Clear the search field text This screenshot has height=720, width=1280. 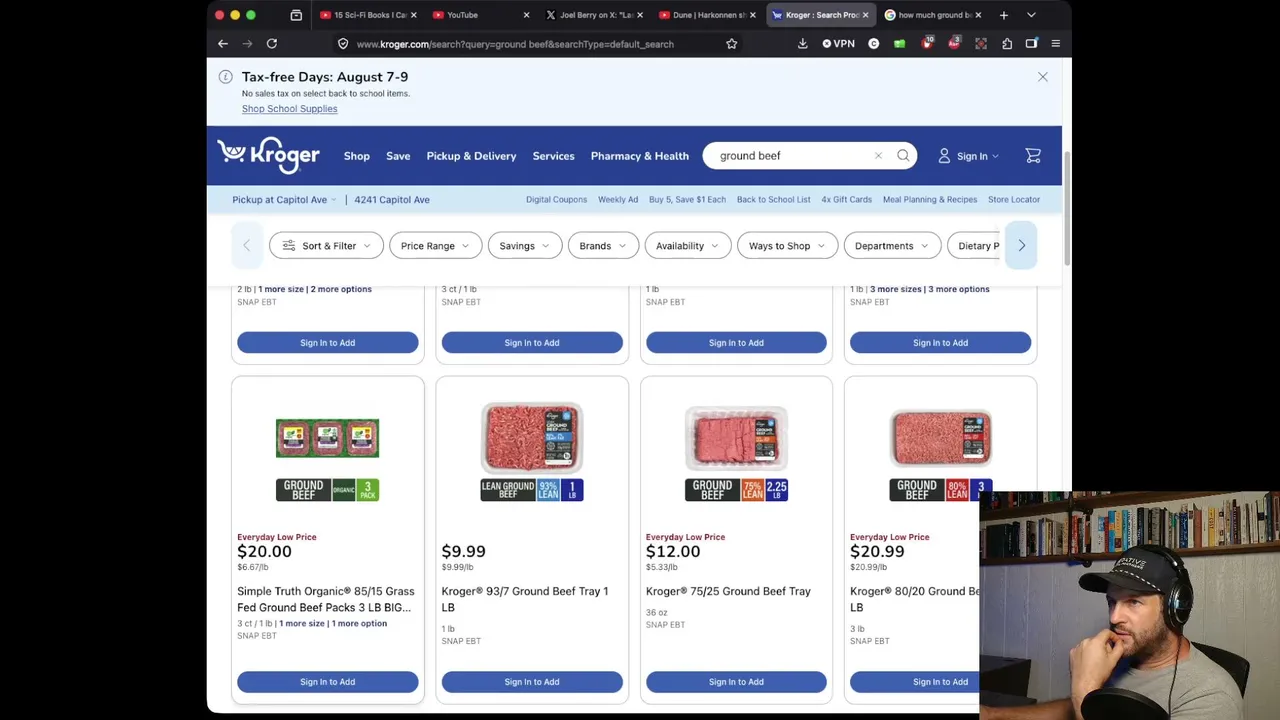coord(878,156)
